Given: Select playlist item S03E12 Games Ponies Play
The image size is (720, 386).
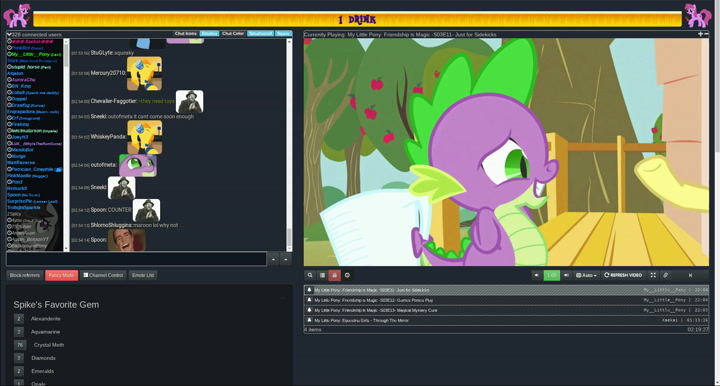Looking at the screenshot, I should point(506,300).
